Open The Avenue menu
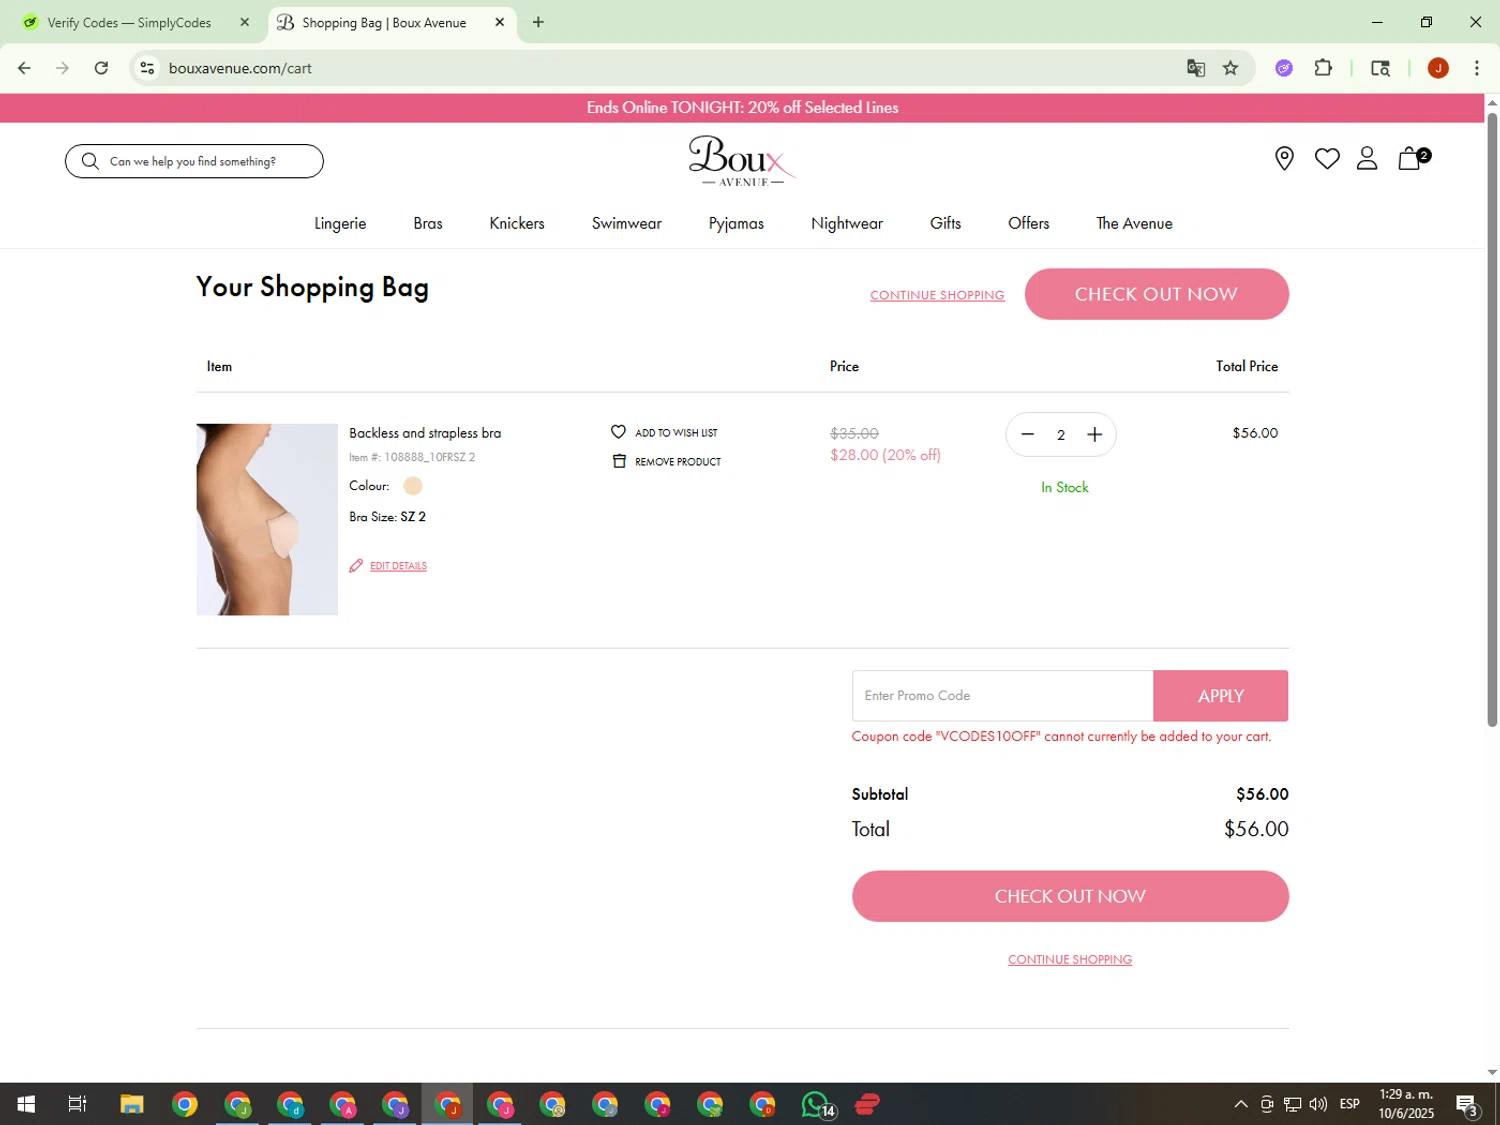This screenshot has width=1500, height=1125. (x=1134, y=223)
